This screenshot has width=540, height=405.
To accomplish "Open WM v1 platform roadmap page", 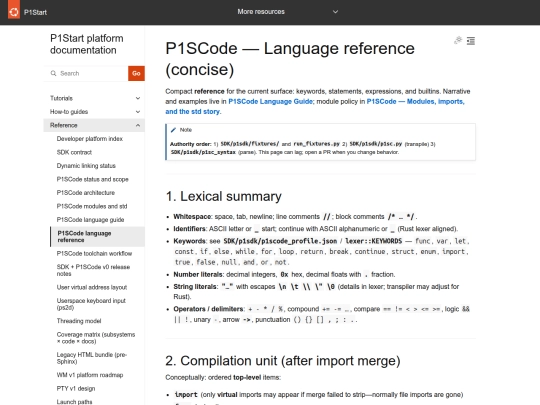I will click(x=90, y=375).
